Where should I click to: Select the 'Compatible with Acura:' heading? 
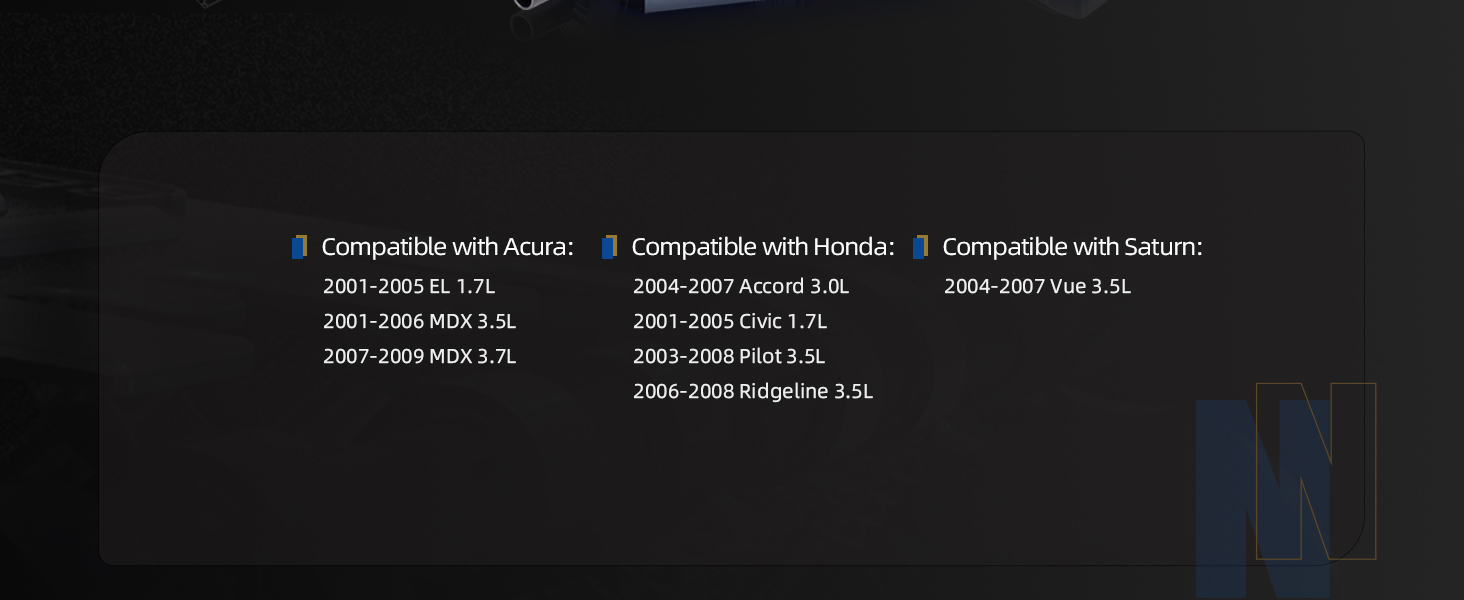[x=448, y=247]
